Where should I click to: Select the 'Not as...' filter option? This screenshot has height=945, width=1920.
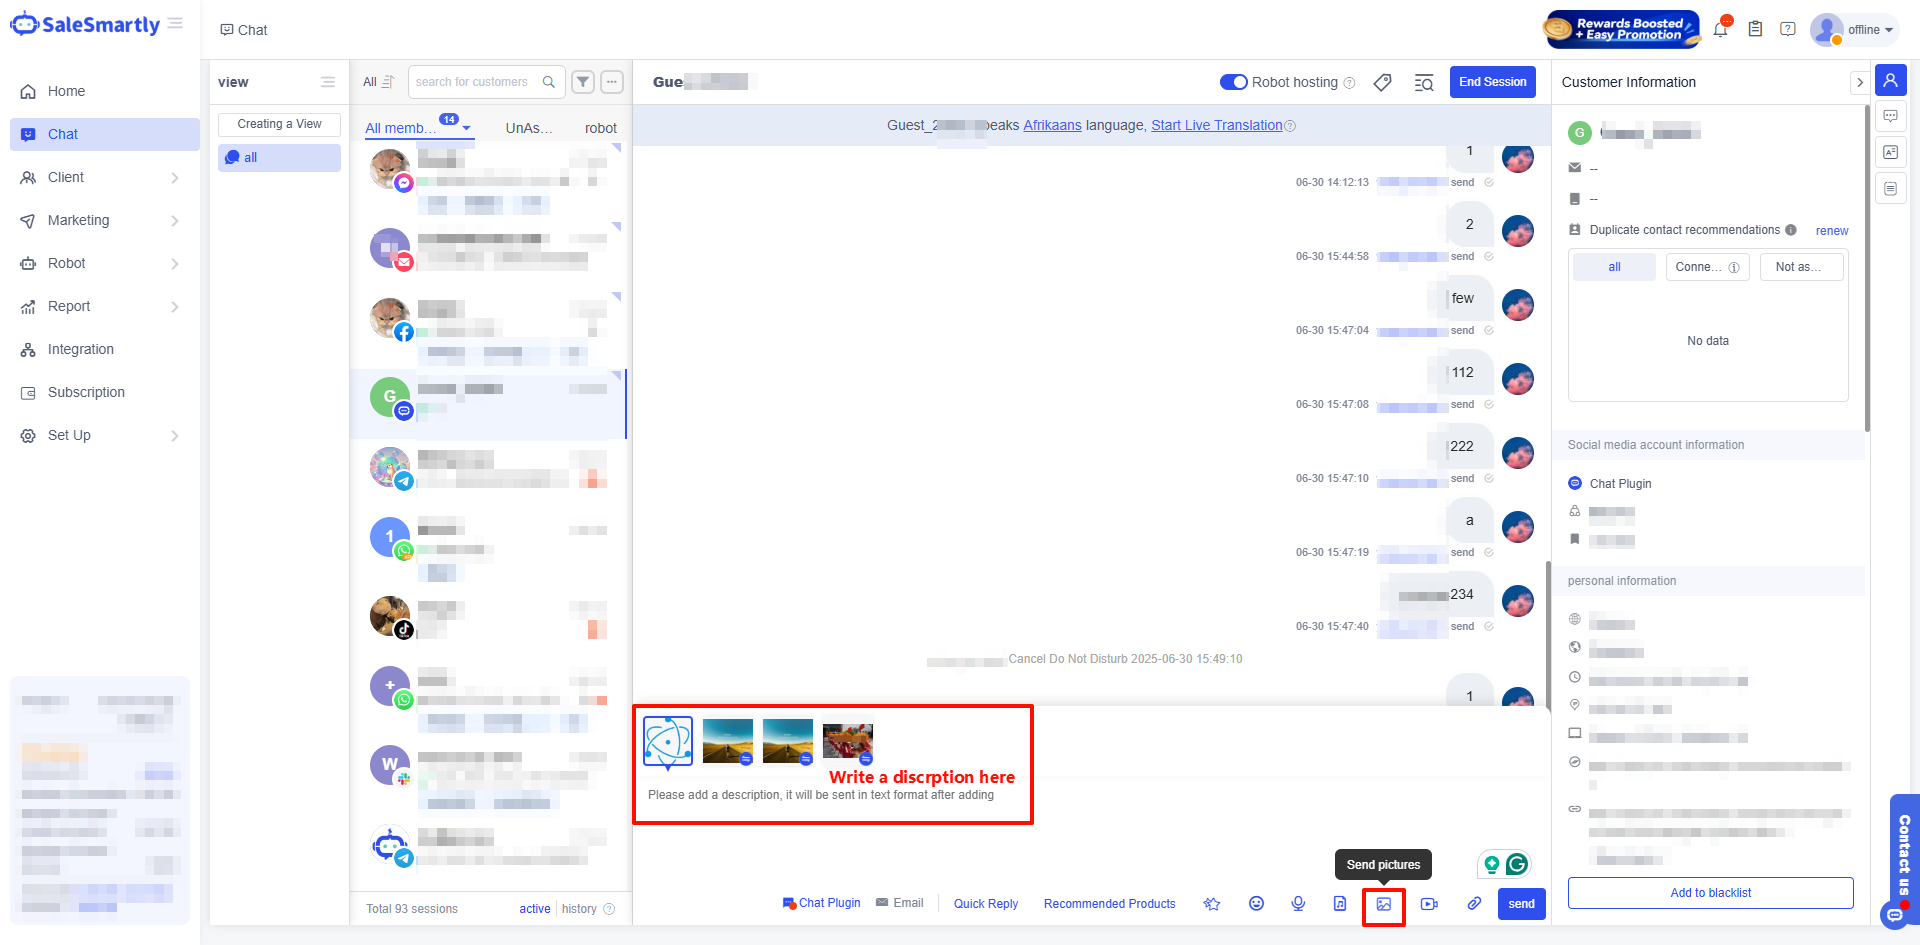pyautogui.click(x=1798, y=267)
